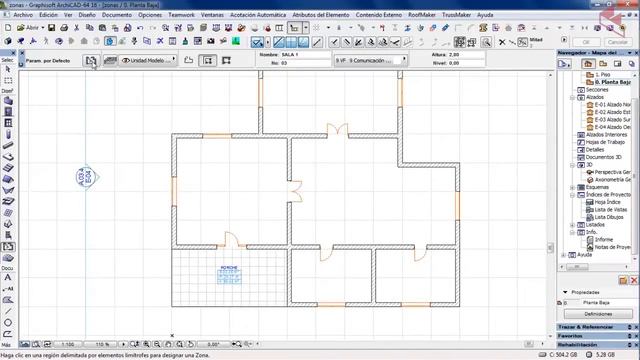Toggle manual polygon zone construction method
This screenshot has height=360, width=640.
(188, 60)
